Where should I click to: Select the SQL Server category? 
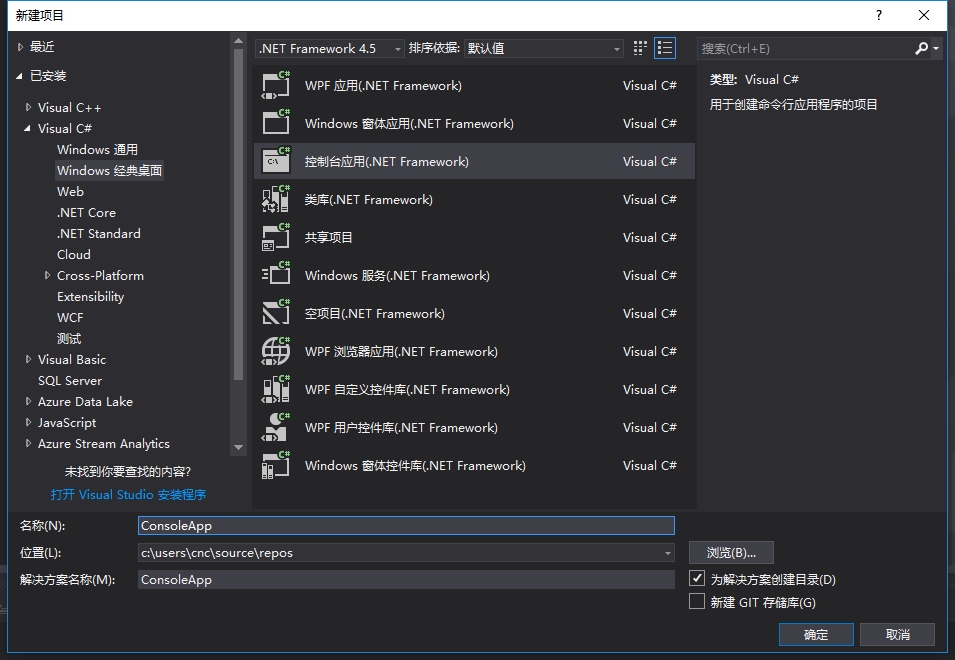coord(70,381)
